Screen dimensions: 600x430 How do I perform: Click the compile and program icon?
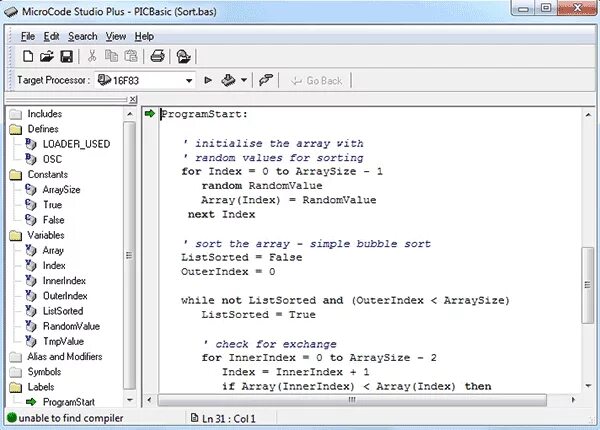[x=228, y=80]
